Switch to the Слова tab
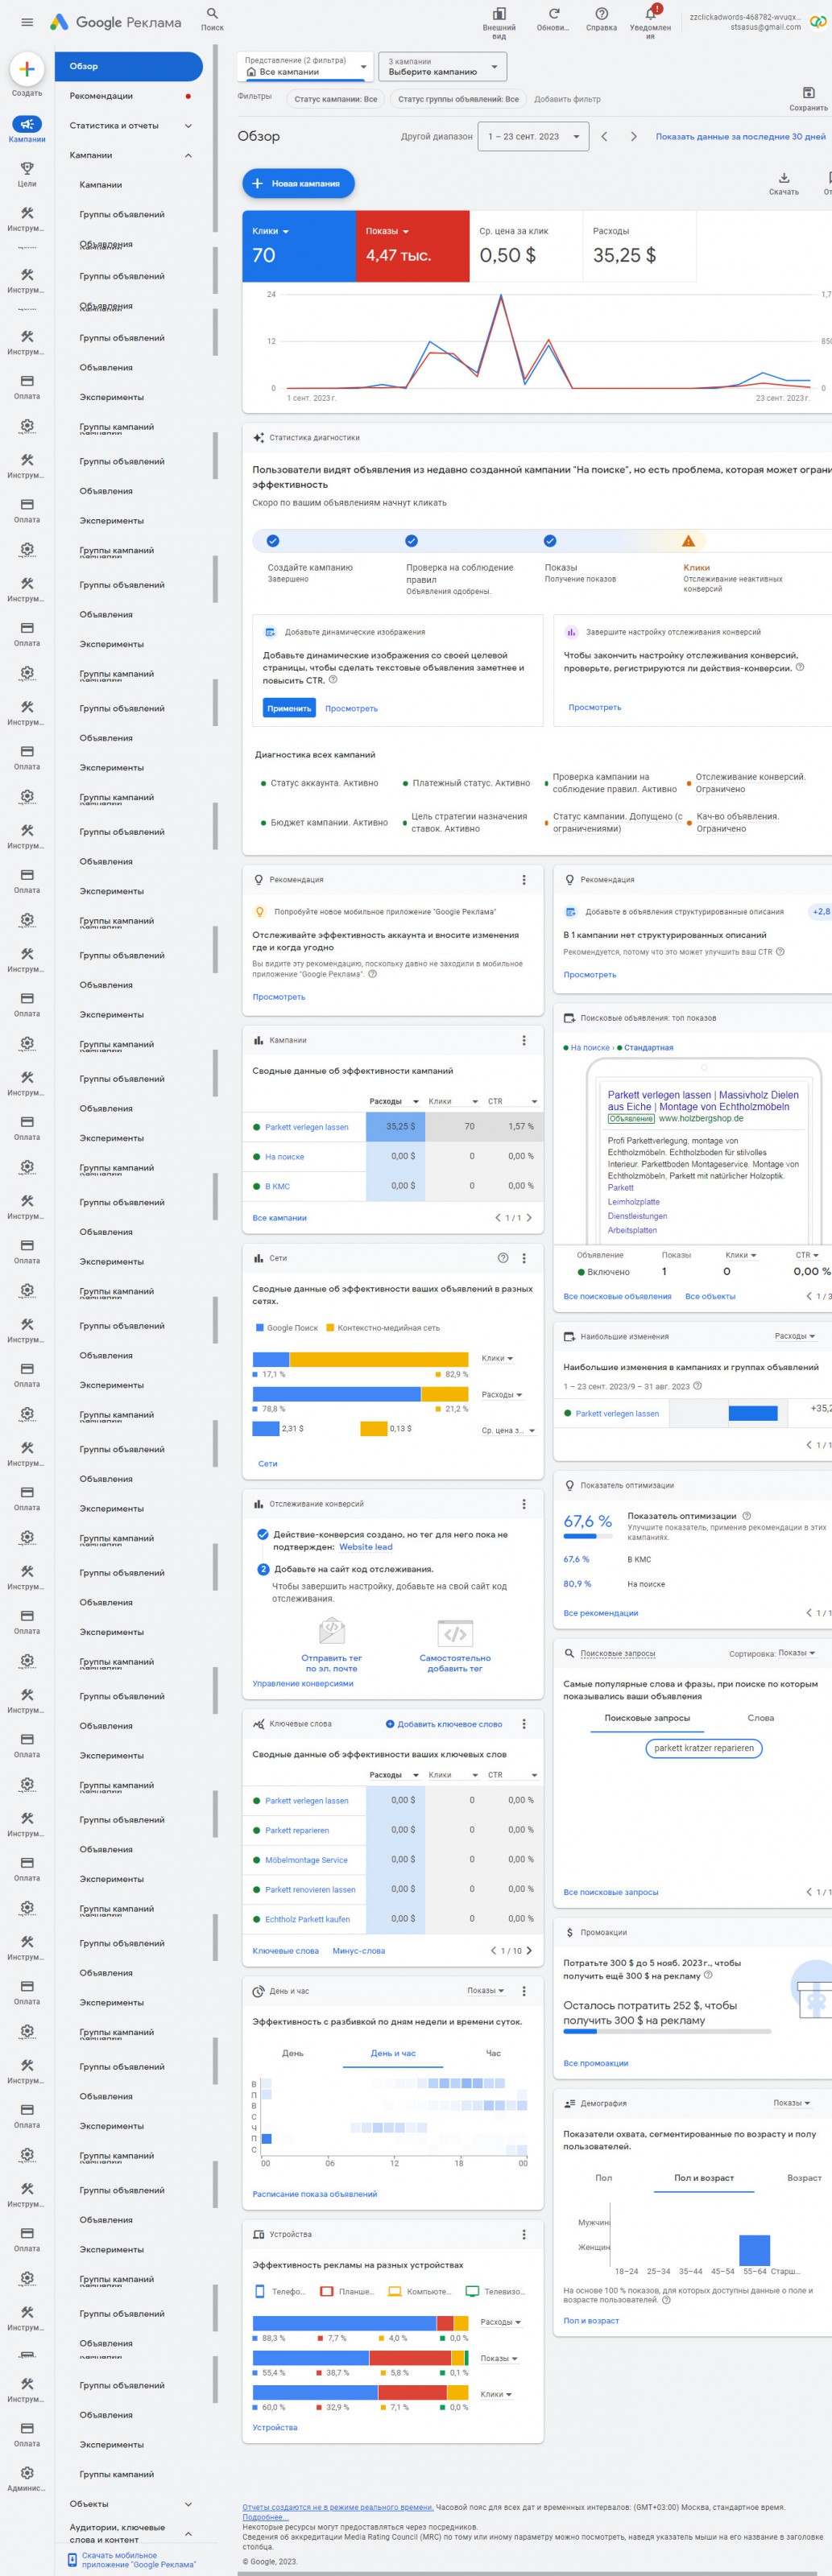 (761, 1718)
